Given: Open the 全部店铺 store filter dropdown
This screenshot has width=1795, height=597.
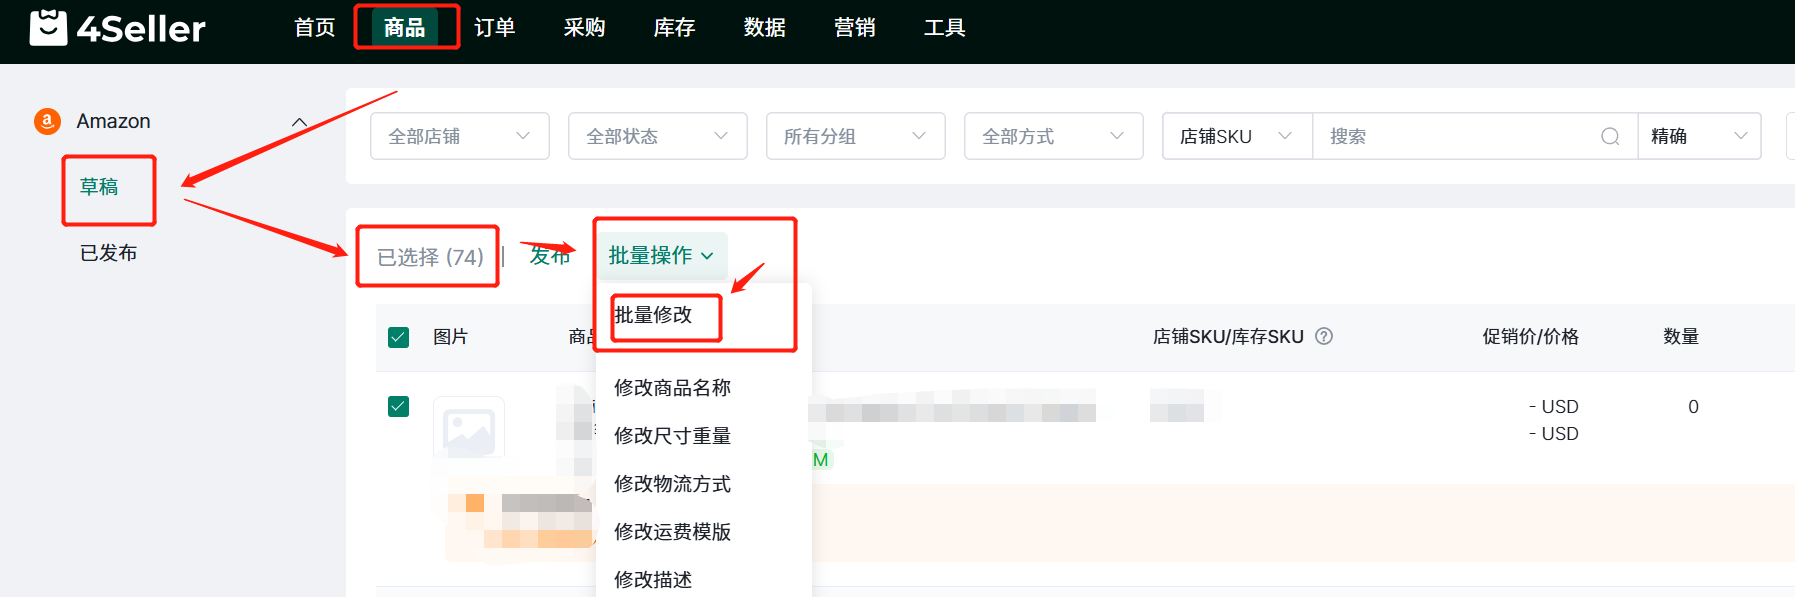Looking at the screenshot, I should [459, 136].
